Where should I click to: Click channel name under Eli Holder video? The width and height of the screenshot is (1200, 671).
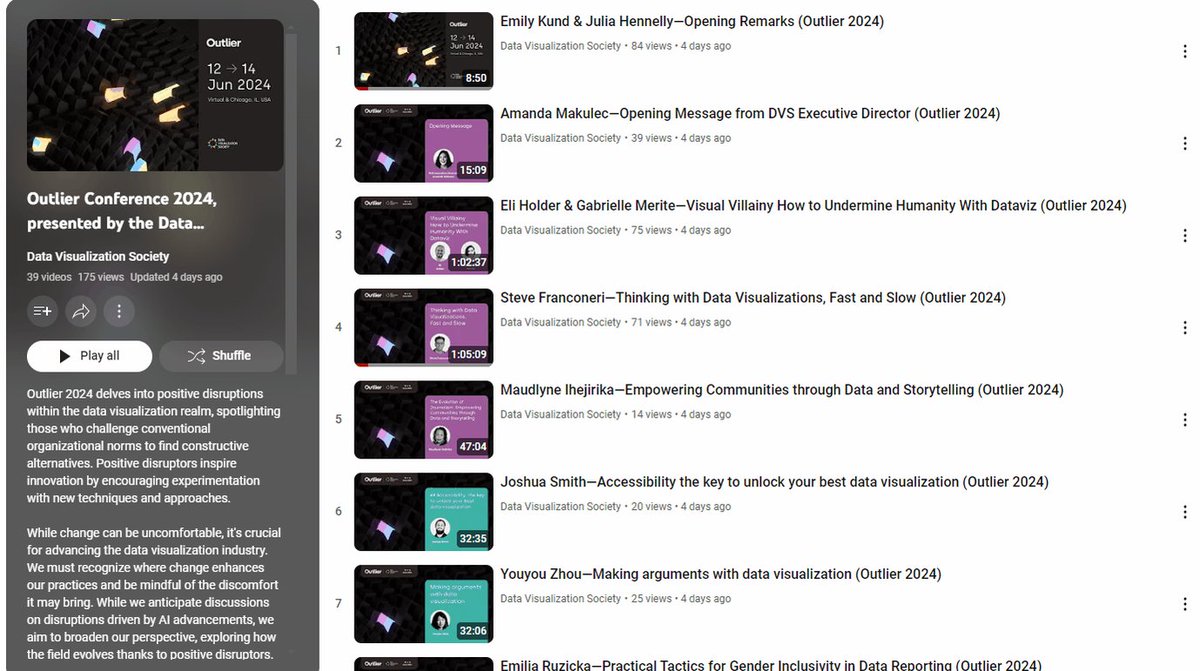click(x=561, y=230)
